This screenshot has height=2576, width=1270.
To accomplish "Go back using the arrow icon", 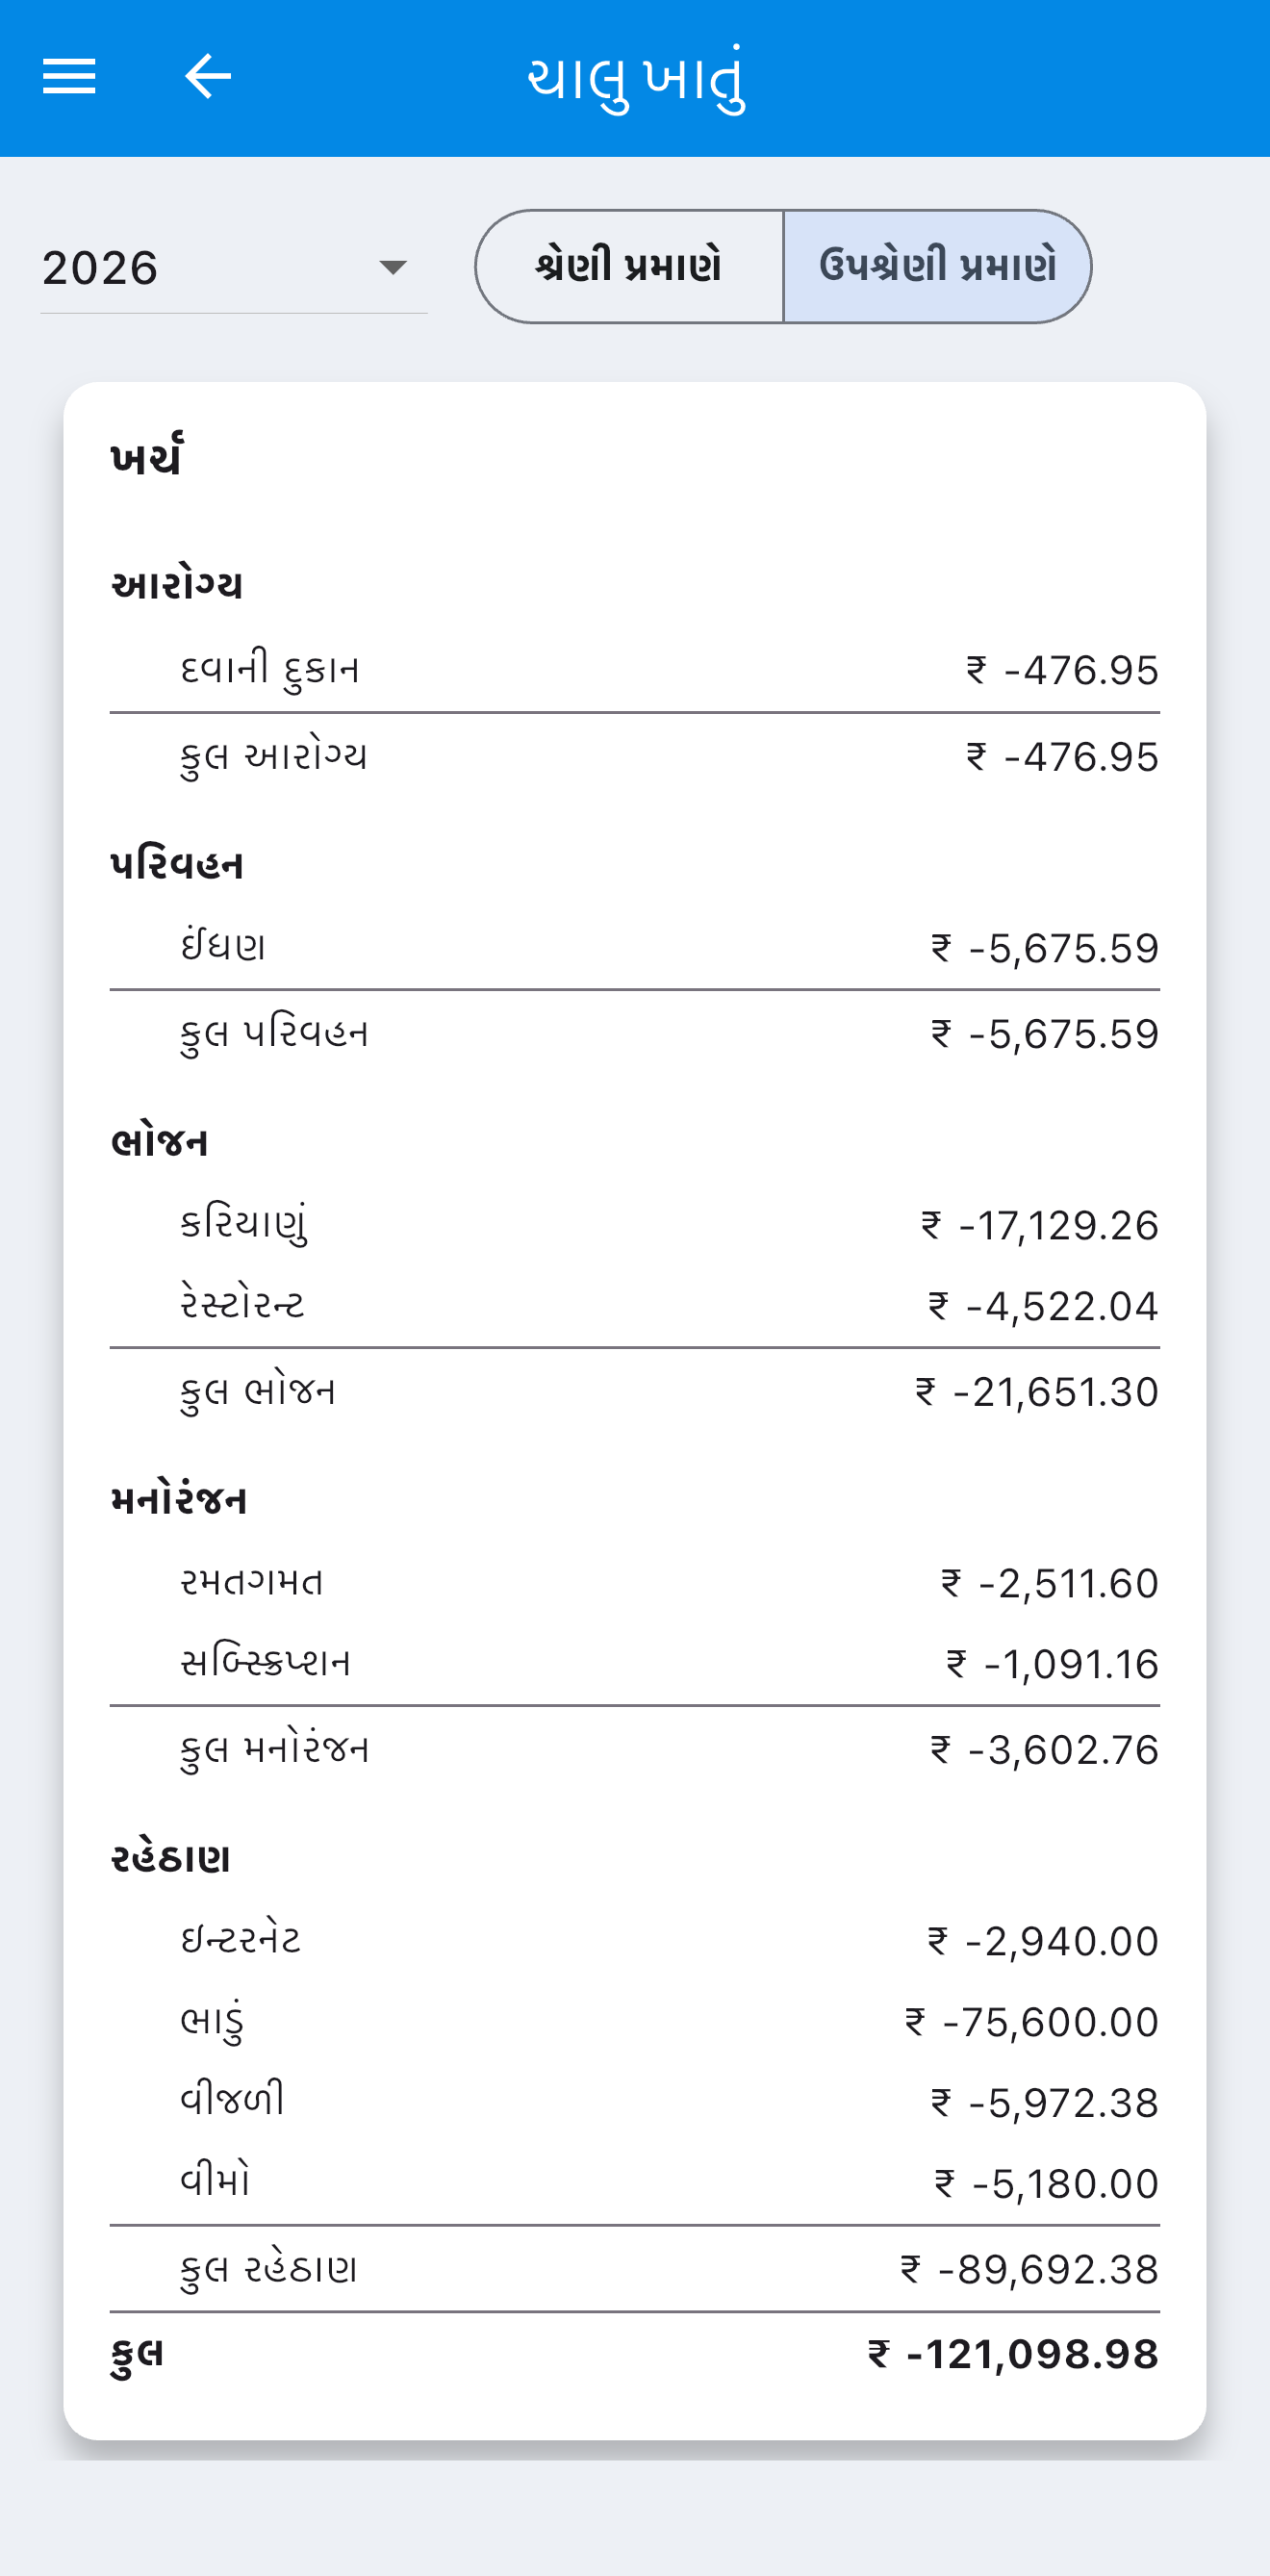I will [x=208, y=77].
